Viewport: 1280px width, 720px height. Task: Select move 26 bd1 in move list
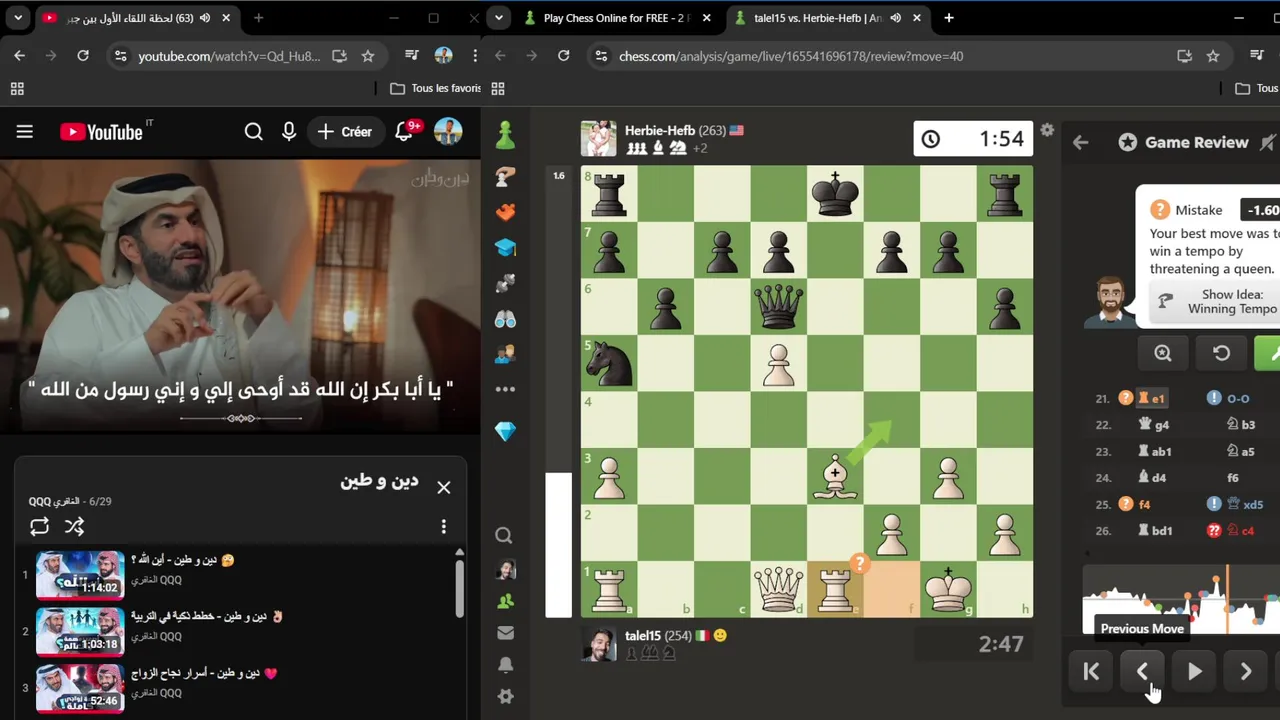(1154, 531)
